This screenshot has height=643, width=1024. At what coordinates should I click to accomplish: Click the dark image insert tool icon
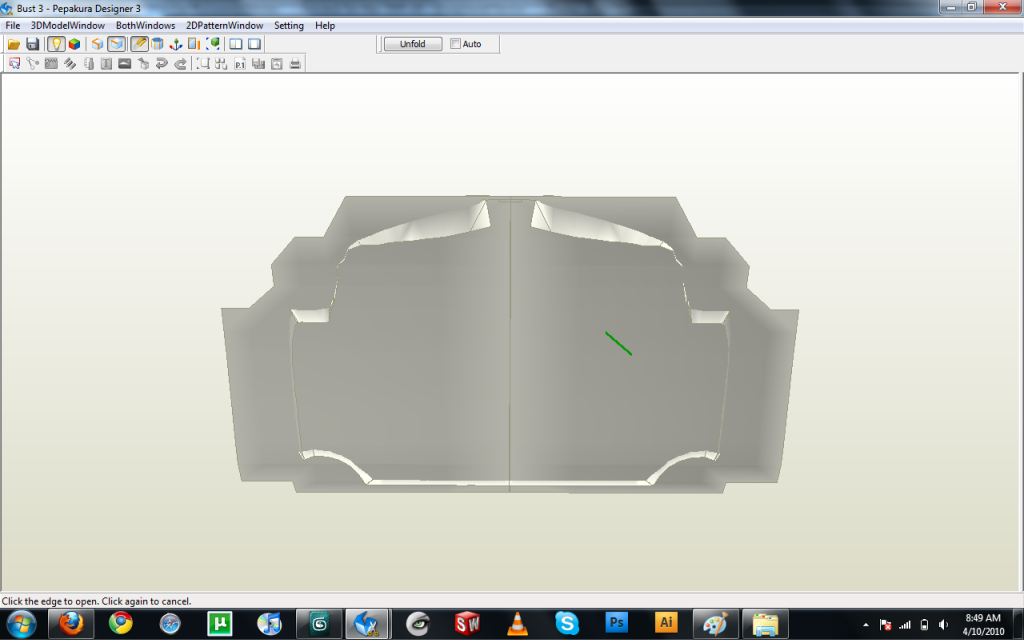pos(125,63)
